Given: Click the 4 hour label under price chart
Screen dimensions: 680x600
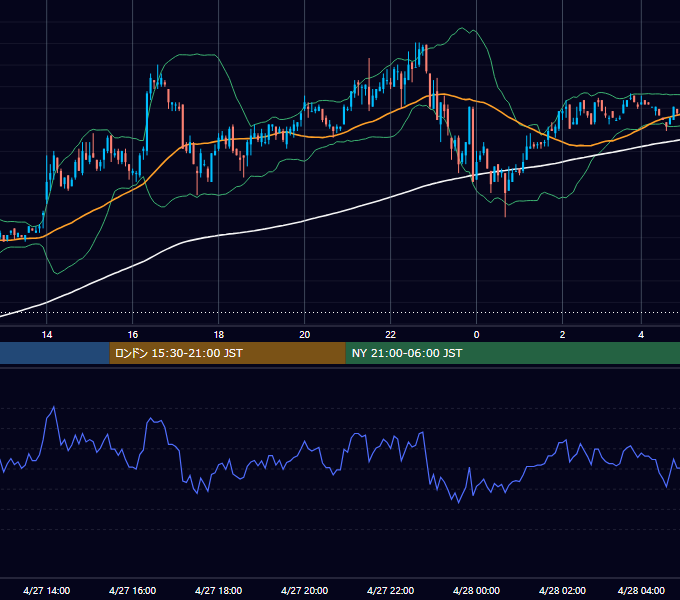Looking at the screenshot, I should [x=641, y=335].
